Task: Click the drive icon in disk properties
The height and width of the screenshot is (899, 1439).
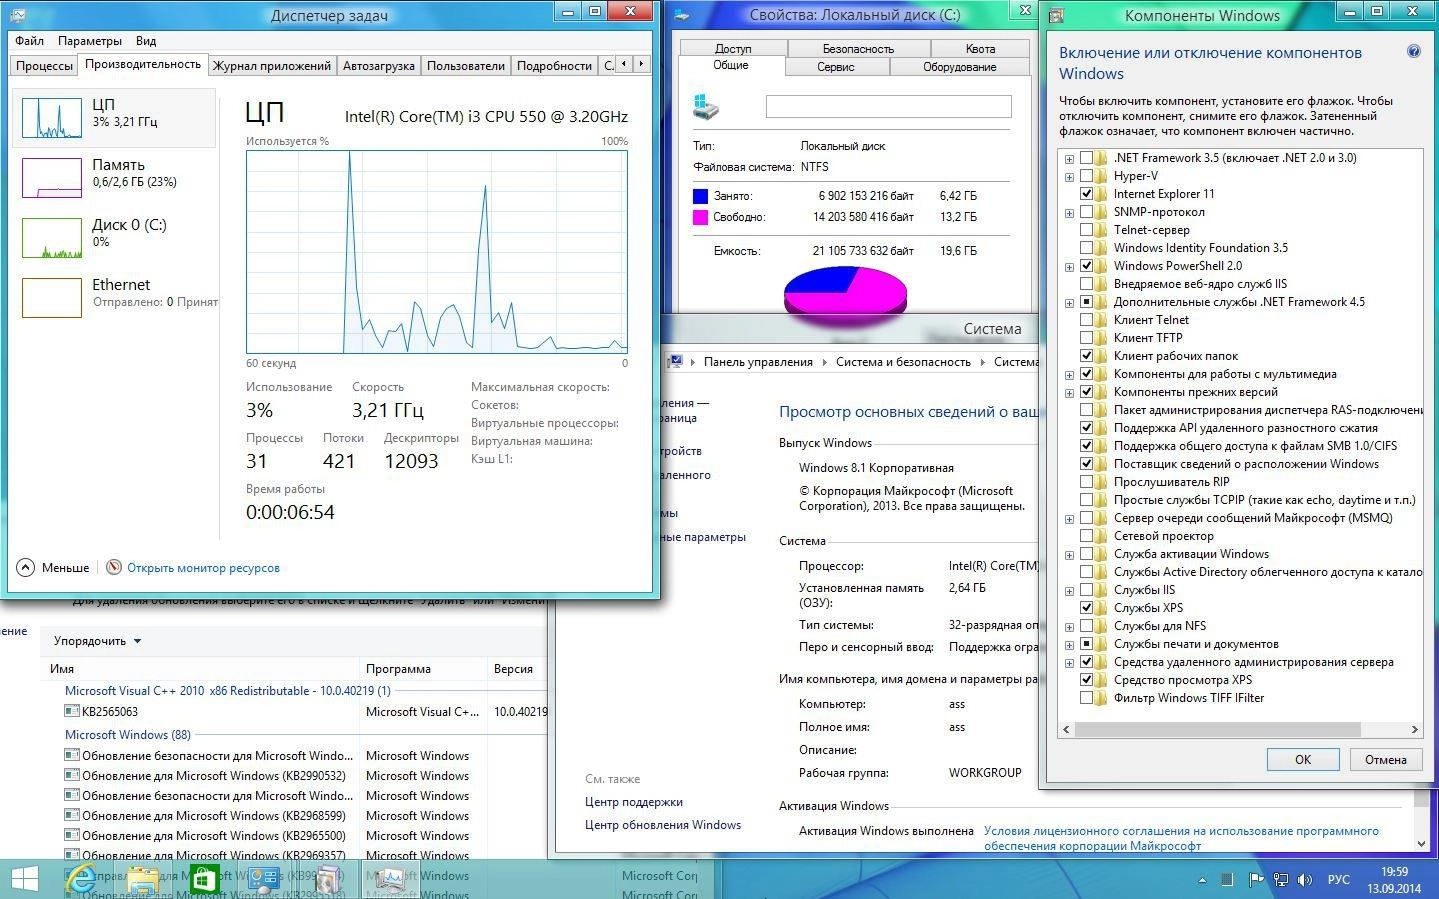Action: tap(706, 107)
